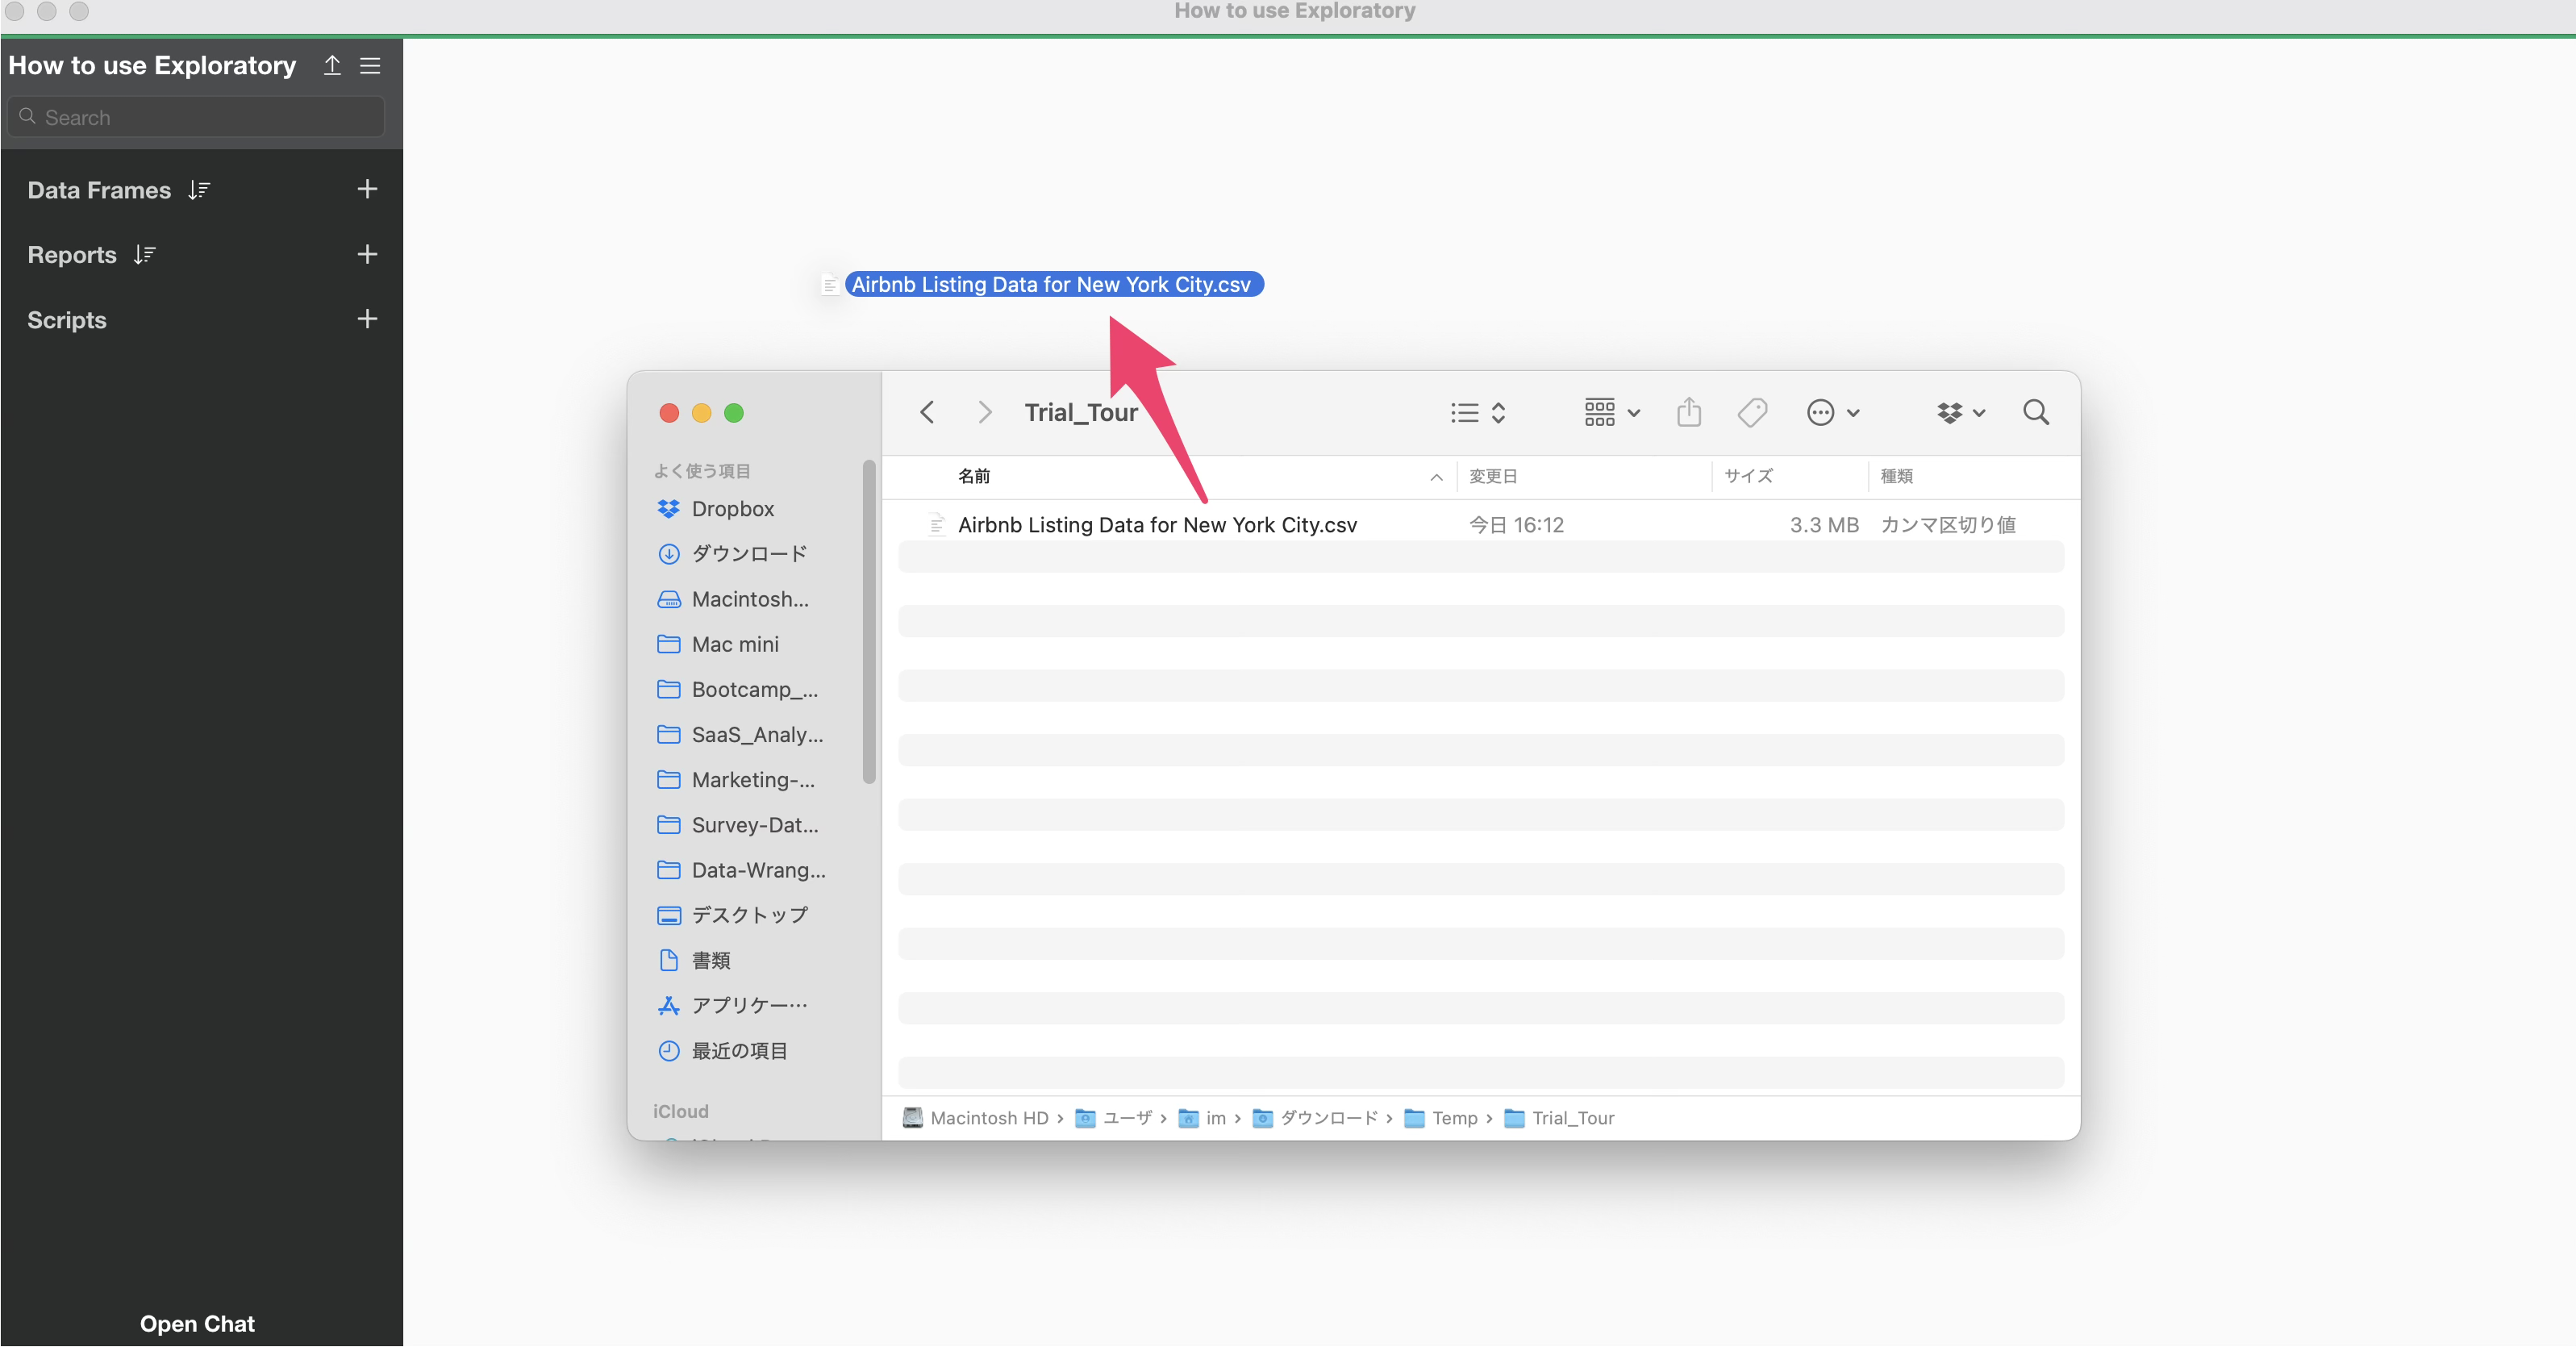This screenshot has height=1347, width=2576.
Task: Sort the Reports list
Action: (145, 255)
